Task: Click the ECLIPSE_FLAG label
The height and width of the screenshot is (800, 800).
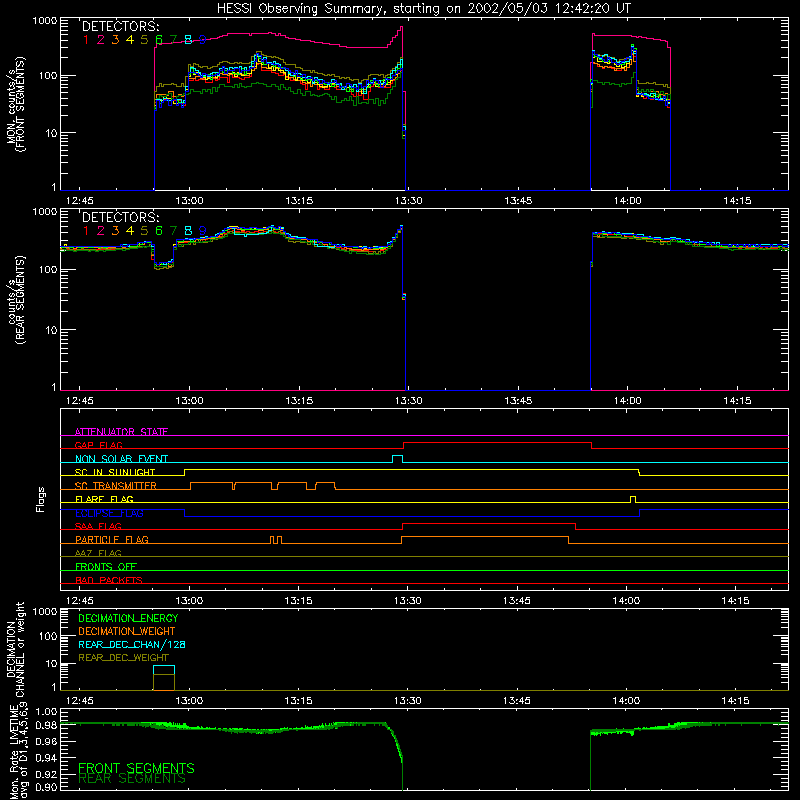Action: point(109,513)
